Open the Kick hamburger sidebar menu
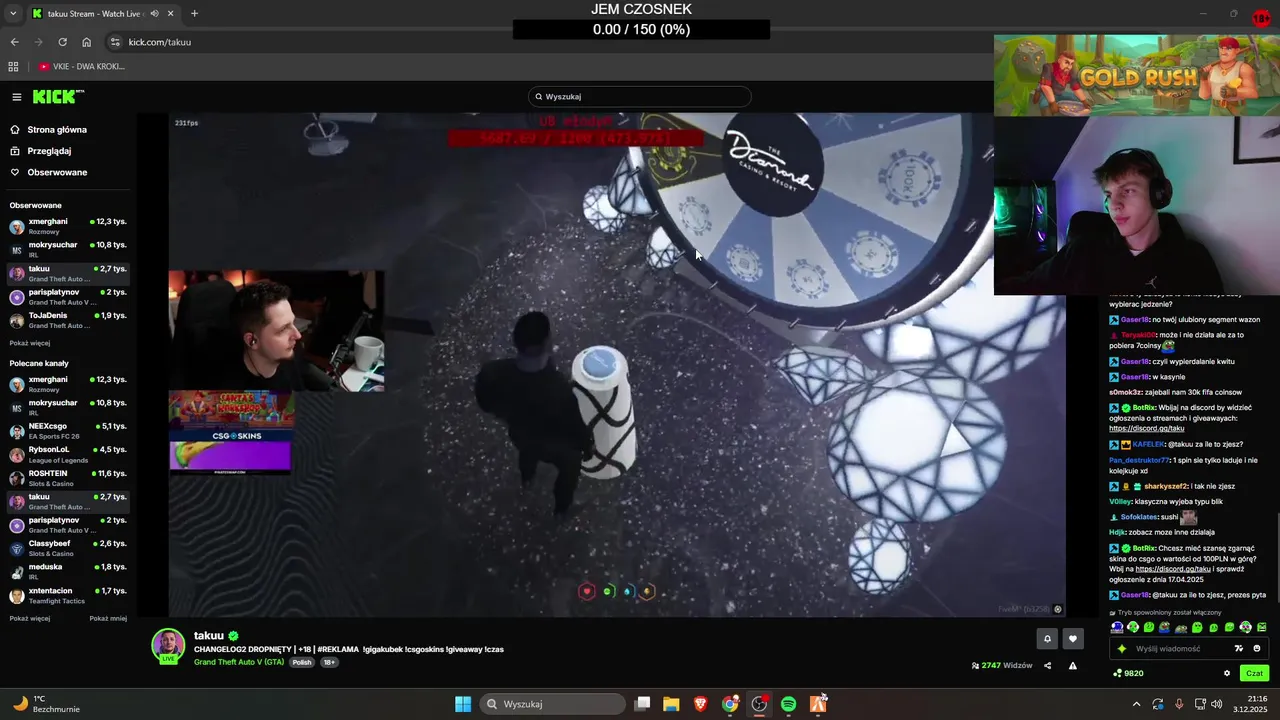 (x=17, y=97)
